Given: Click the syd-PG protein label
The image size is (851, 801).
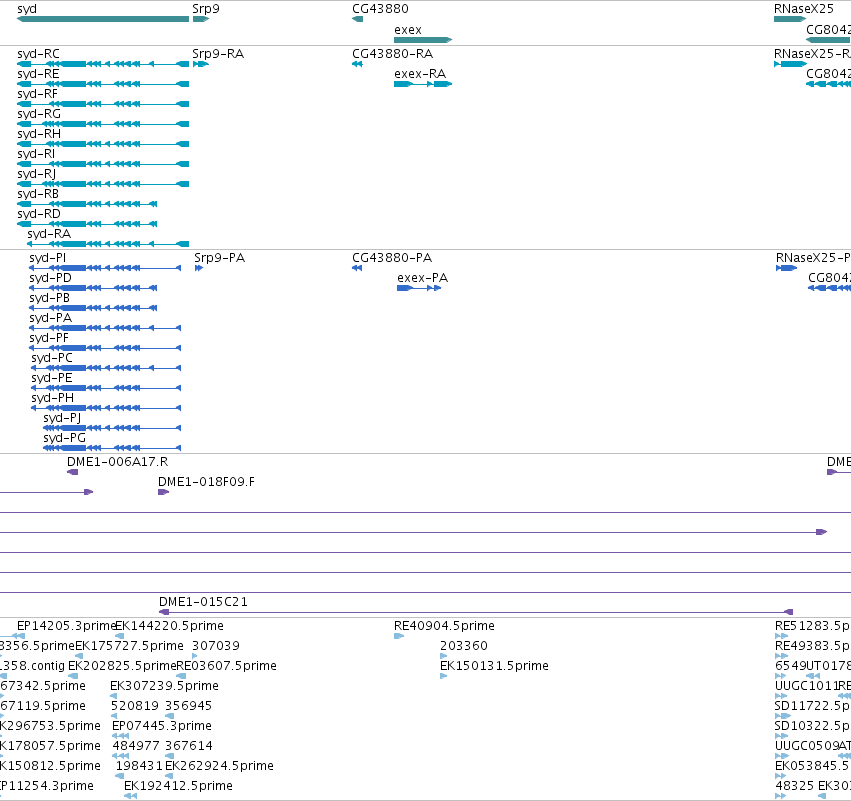Looking at the screenshot, I should 64,438.
